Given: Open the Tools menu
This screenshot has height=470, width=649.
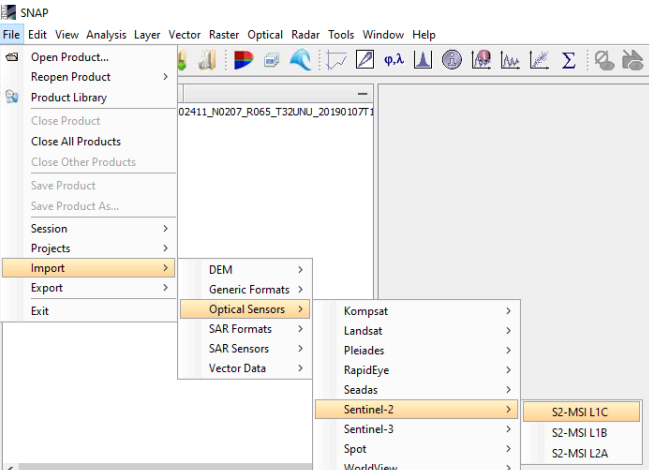Looking at the screenshot, I should point(341,35).
